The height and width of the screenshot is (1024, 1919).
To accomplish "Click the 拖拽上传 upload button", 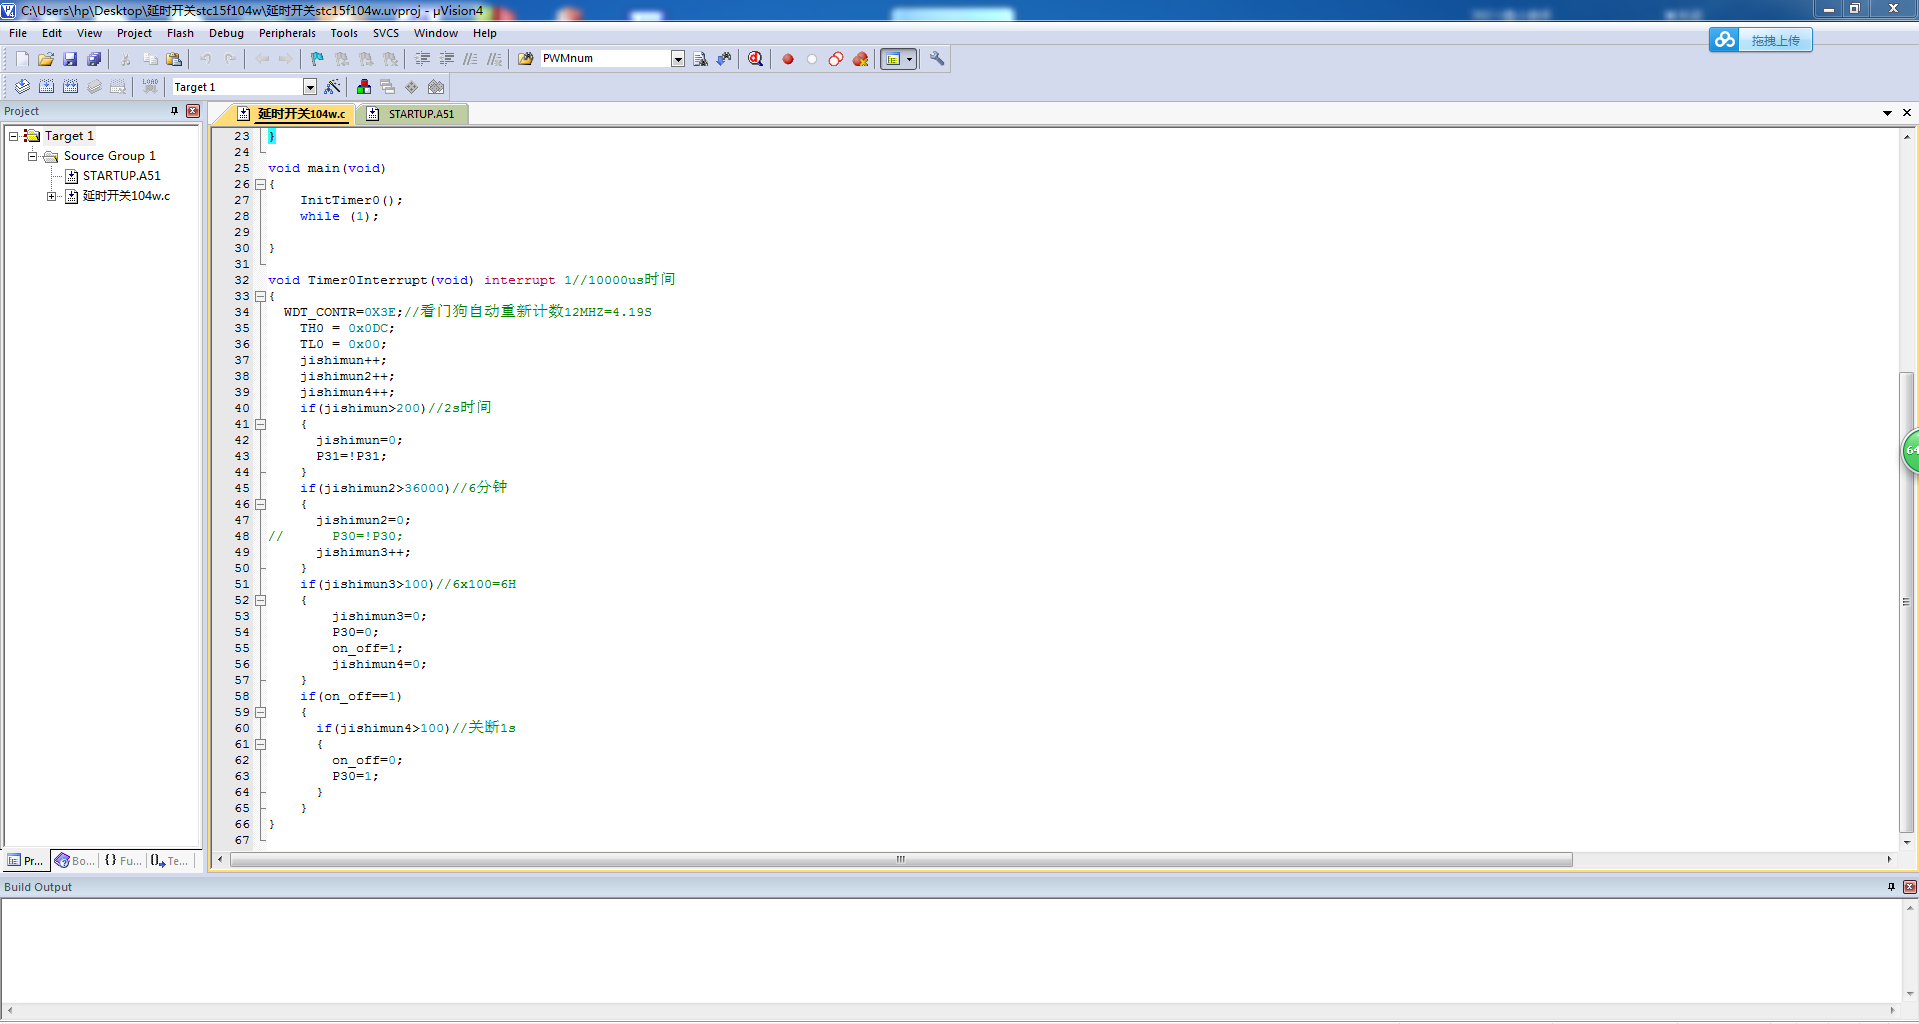I will pos(1774,40).
